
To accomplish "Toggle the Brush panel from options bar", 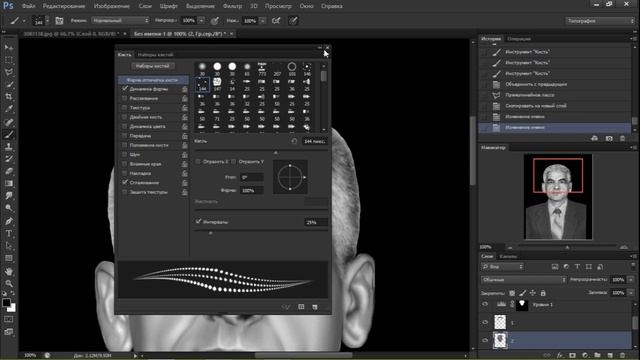I will 59,20.
